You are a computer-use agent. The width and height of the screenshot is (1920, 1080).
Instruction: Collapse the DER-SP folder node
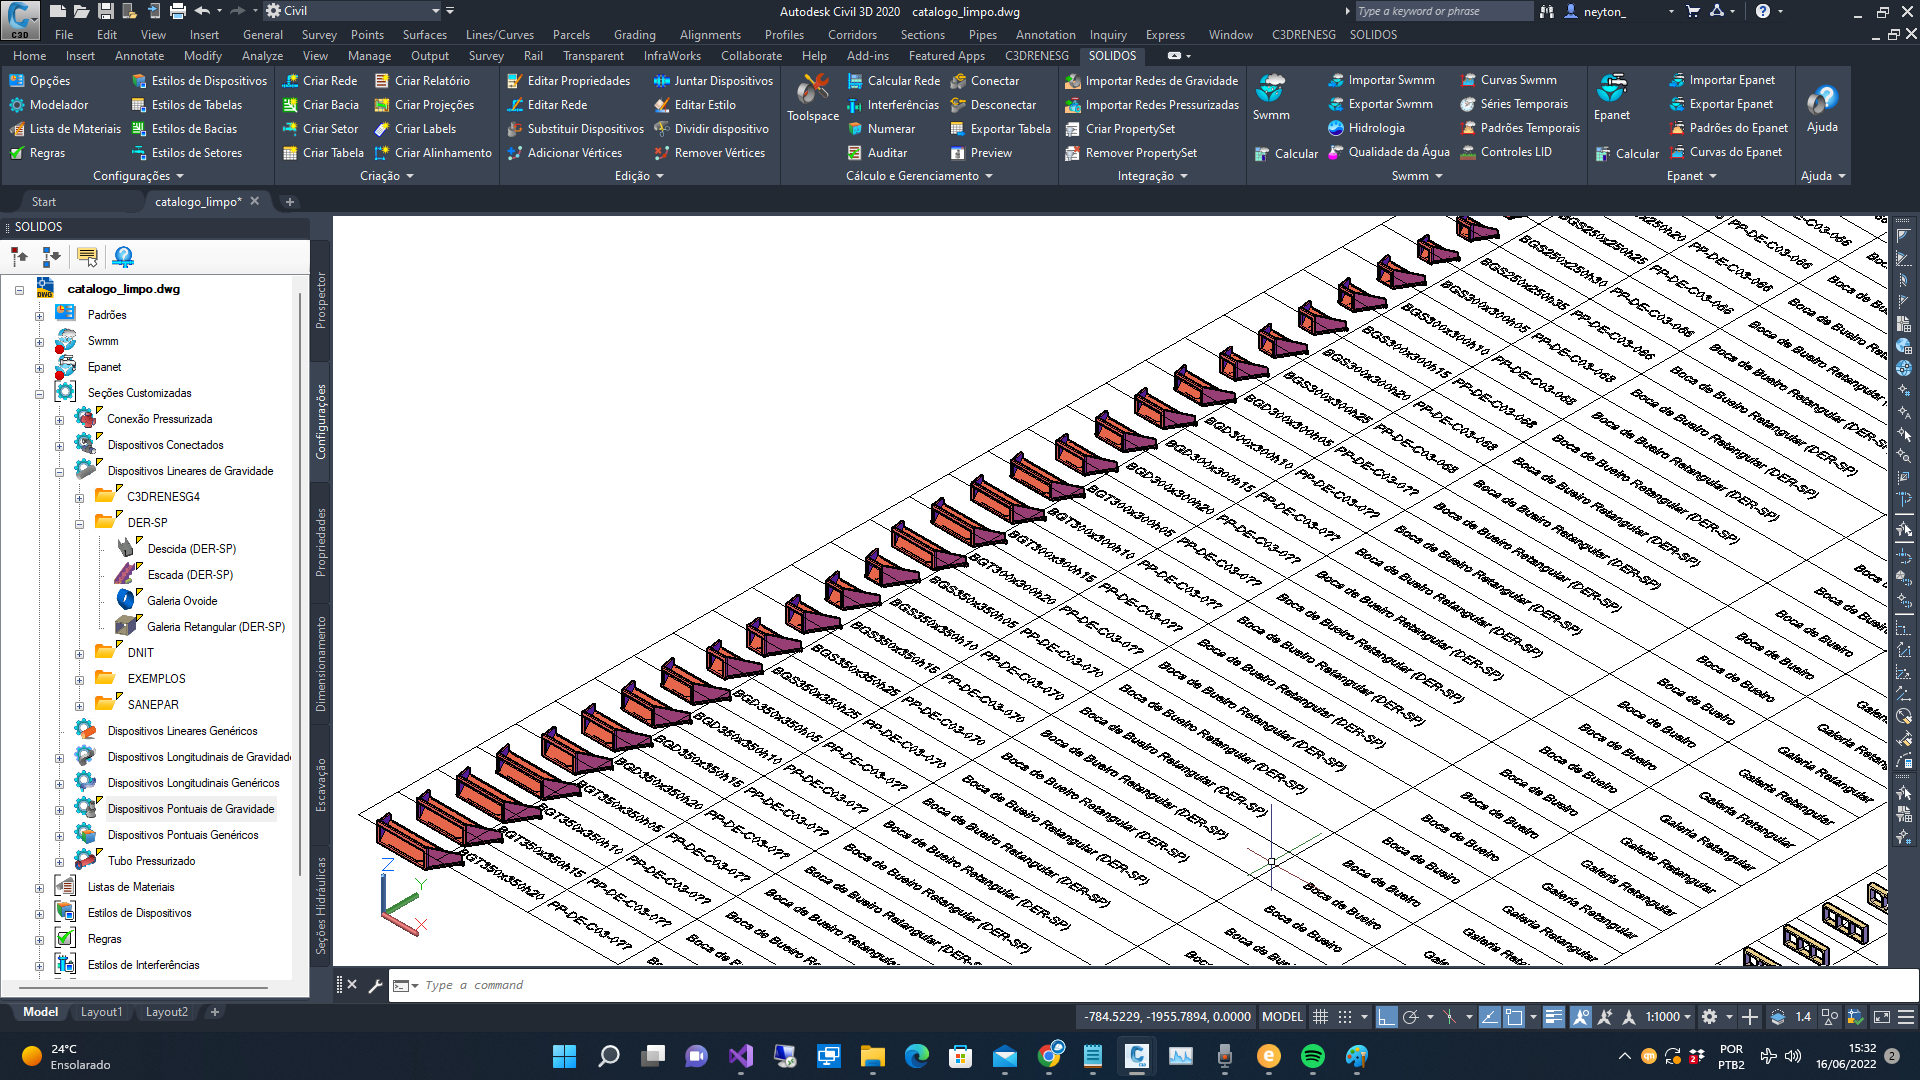(79, 524)
